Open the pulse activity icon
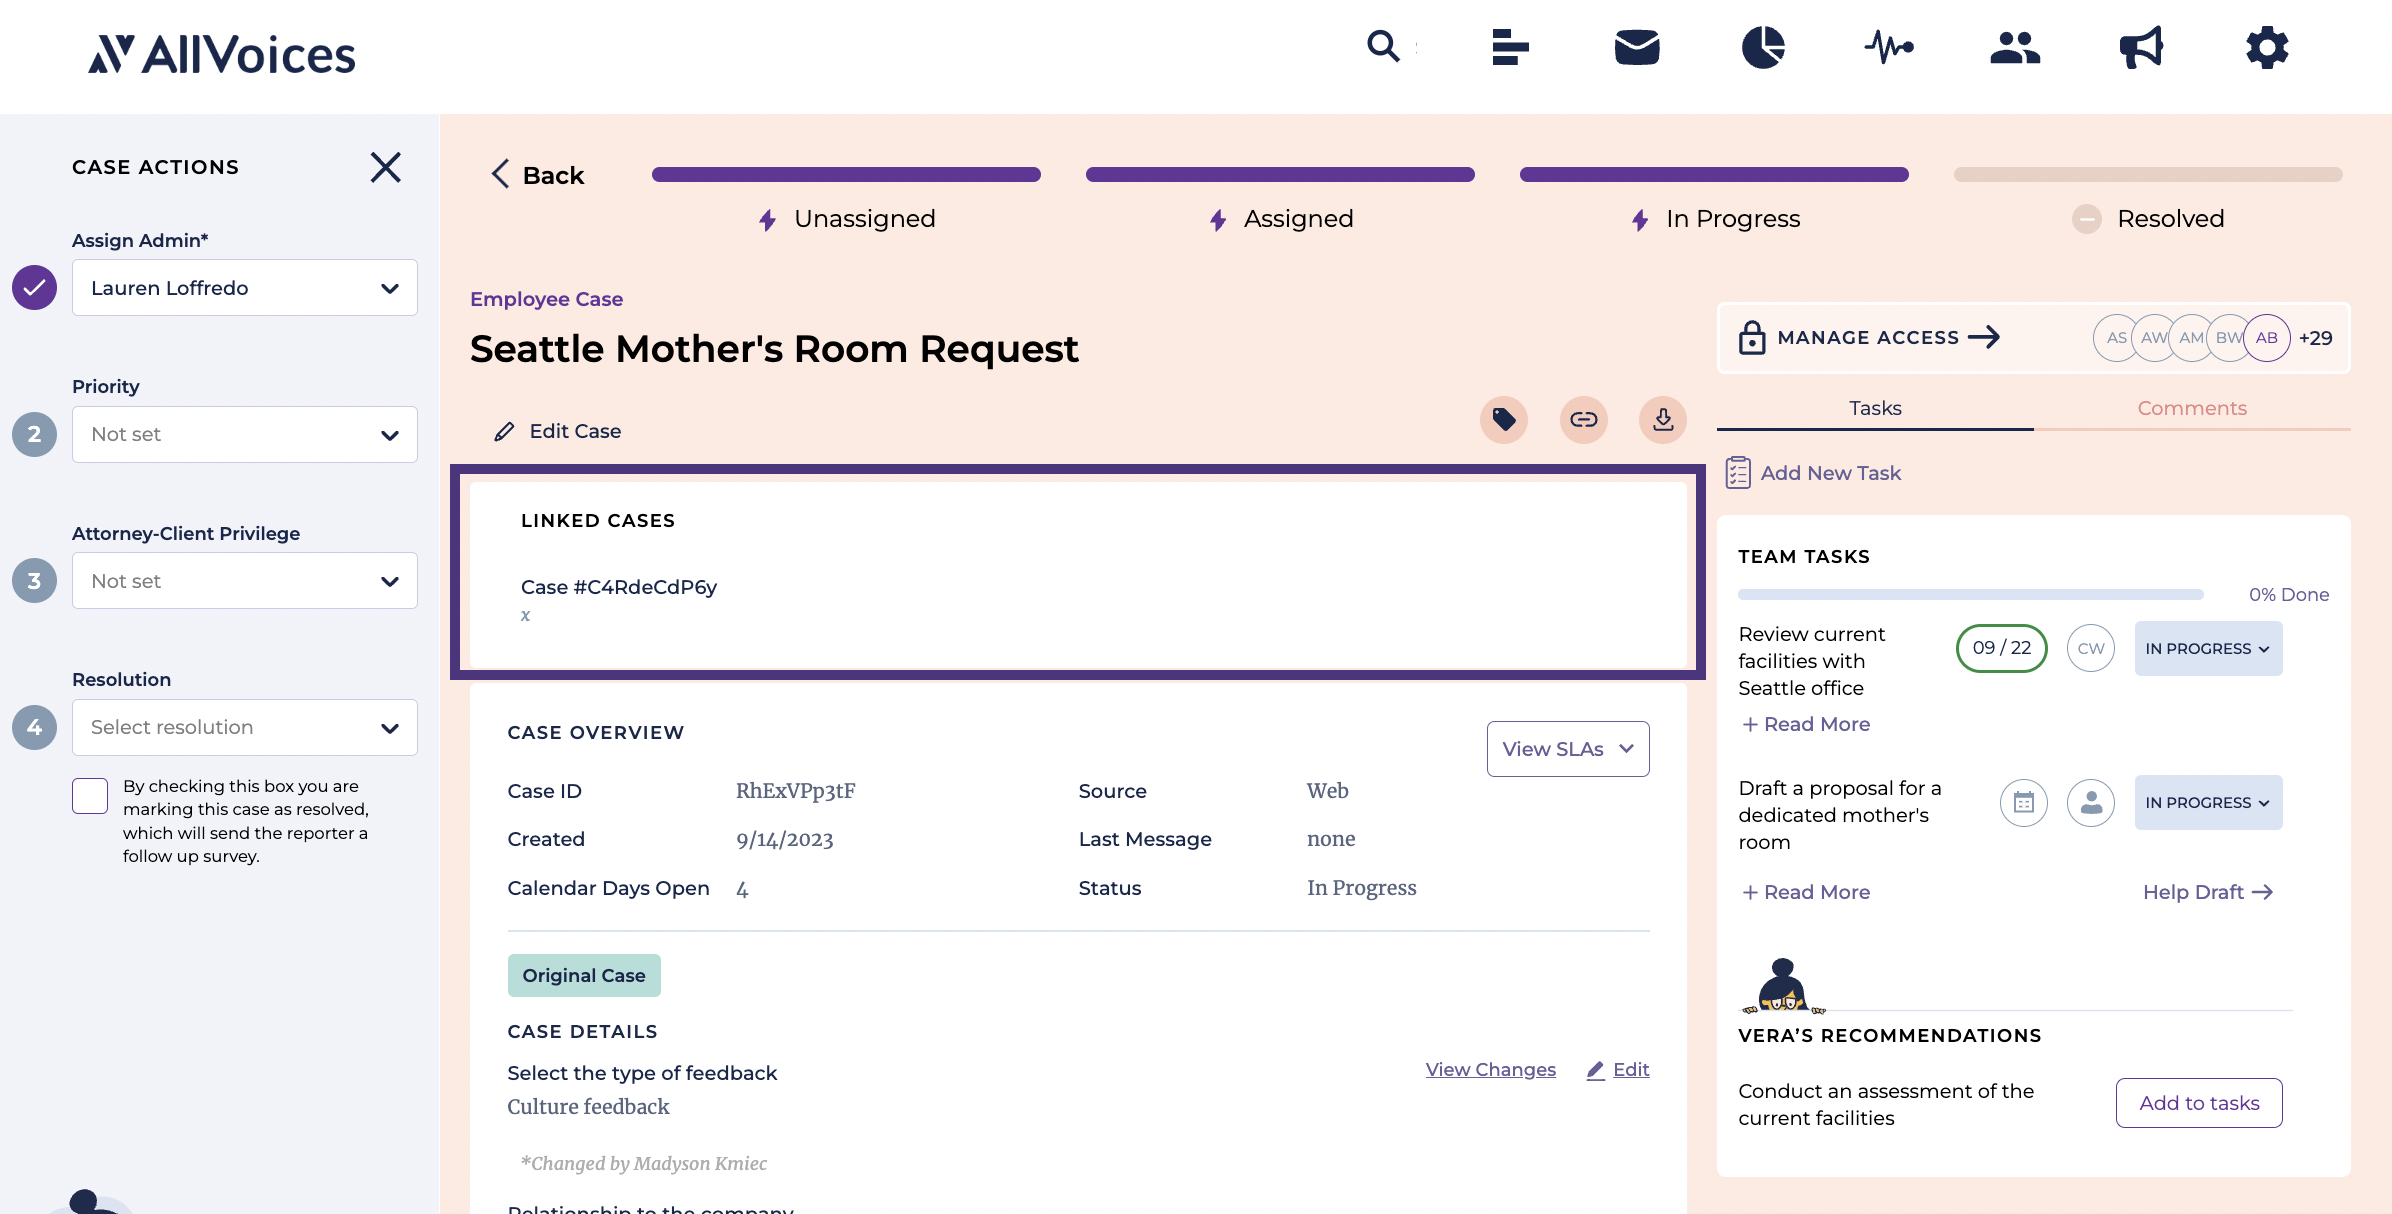The height and width of the screenshot is (1214, 2392). pyautogui.click(x=1889, y=47)
